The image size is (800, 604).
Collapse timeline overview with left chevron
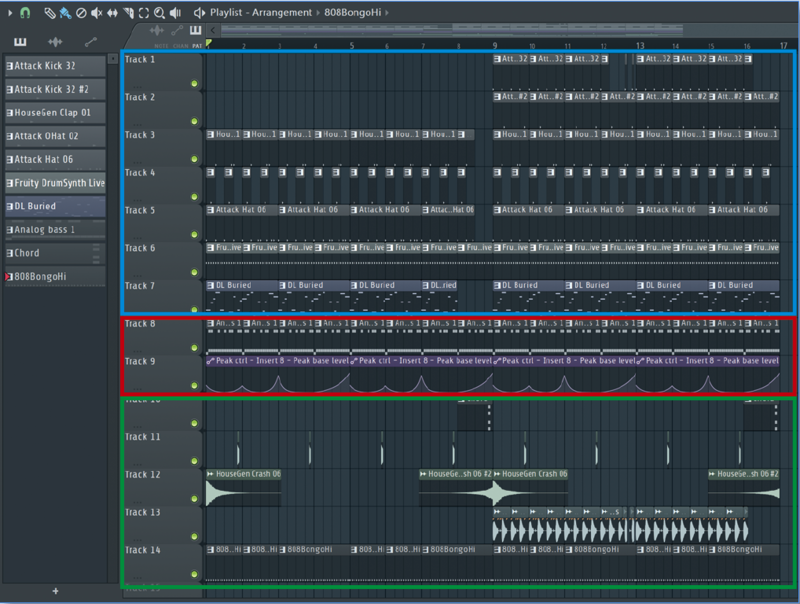click(213, 31)
